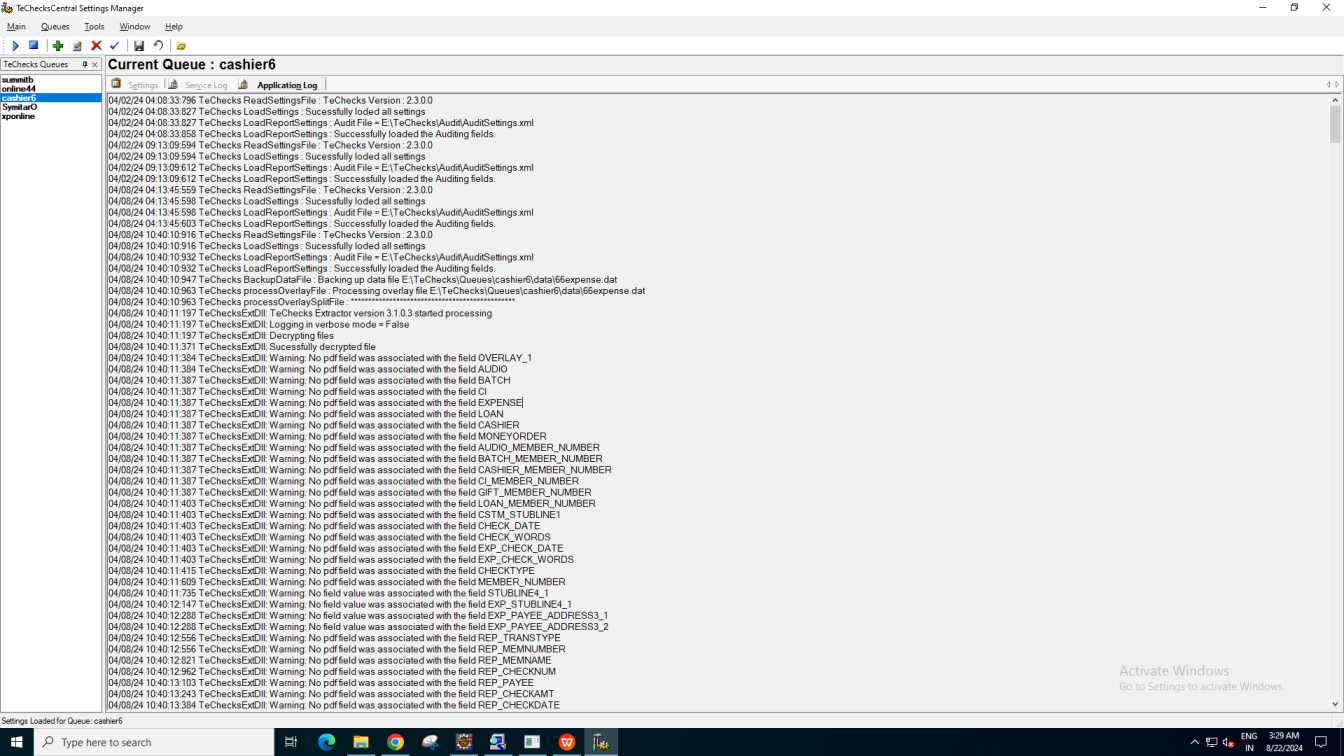
Task: Click the 'Current Queue : cashier6' heading
Action: point(192,65)
